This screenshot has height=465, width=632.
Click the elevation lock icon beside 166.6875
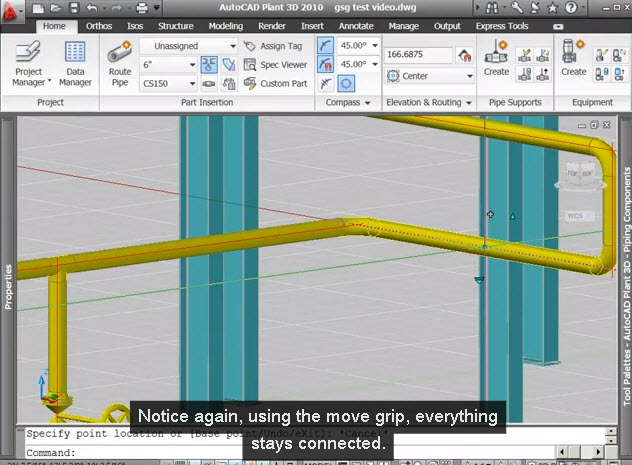click(x=464, y=55)
